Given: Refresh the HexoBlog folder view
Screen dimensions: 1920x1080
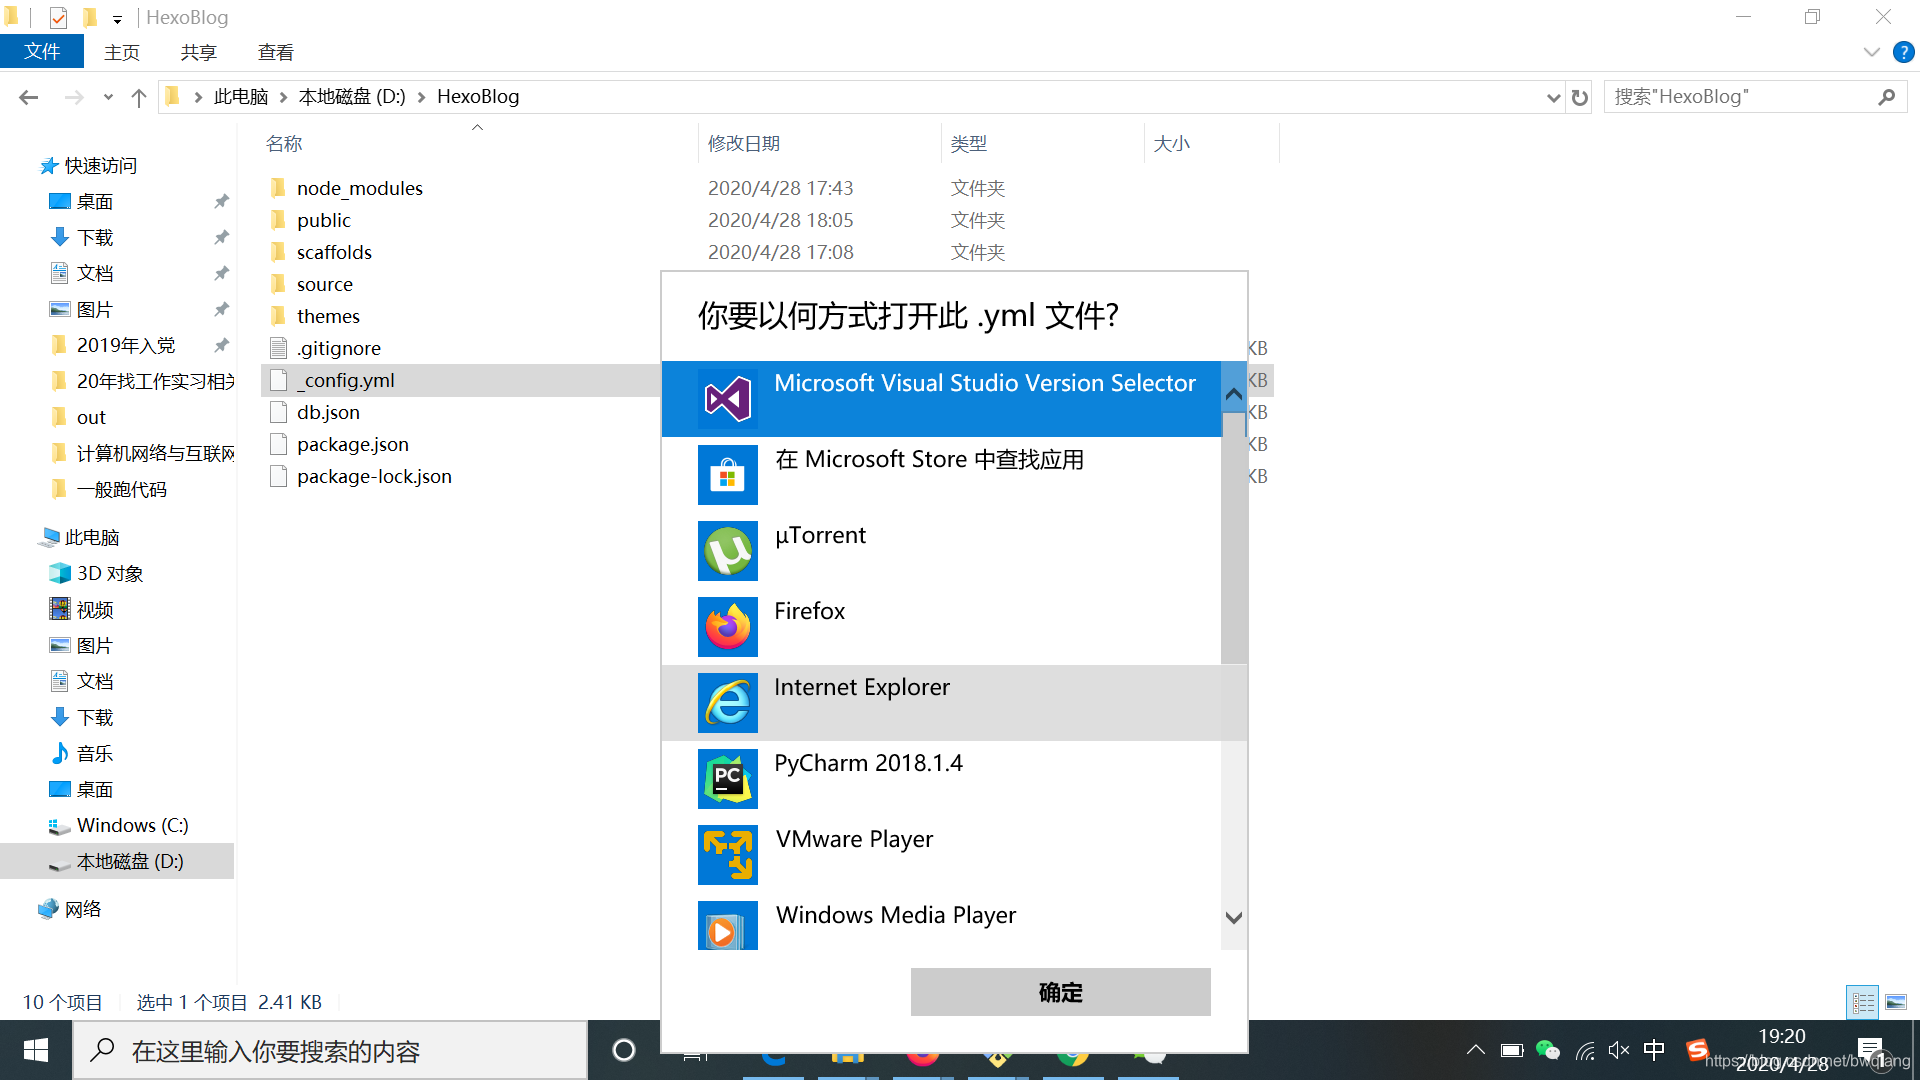Looking at the screenshot, I should [1580, 97].
